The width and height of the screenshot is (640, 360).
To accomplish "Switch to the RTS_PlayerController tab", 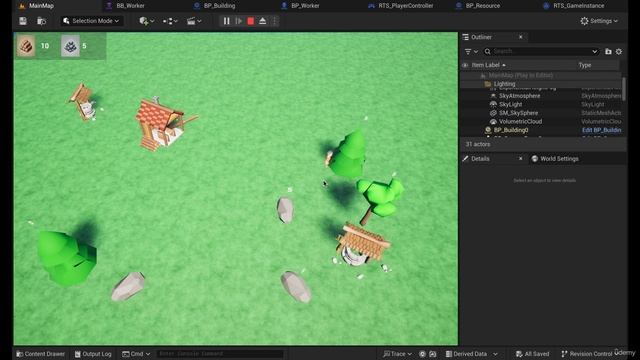I will tap(405, 6).
